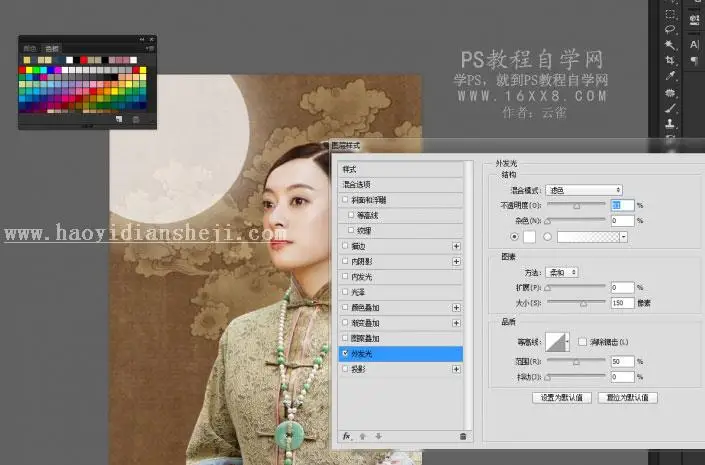Select the gradient radio button

547,237
